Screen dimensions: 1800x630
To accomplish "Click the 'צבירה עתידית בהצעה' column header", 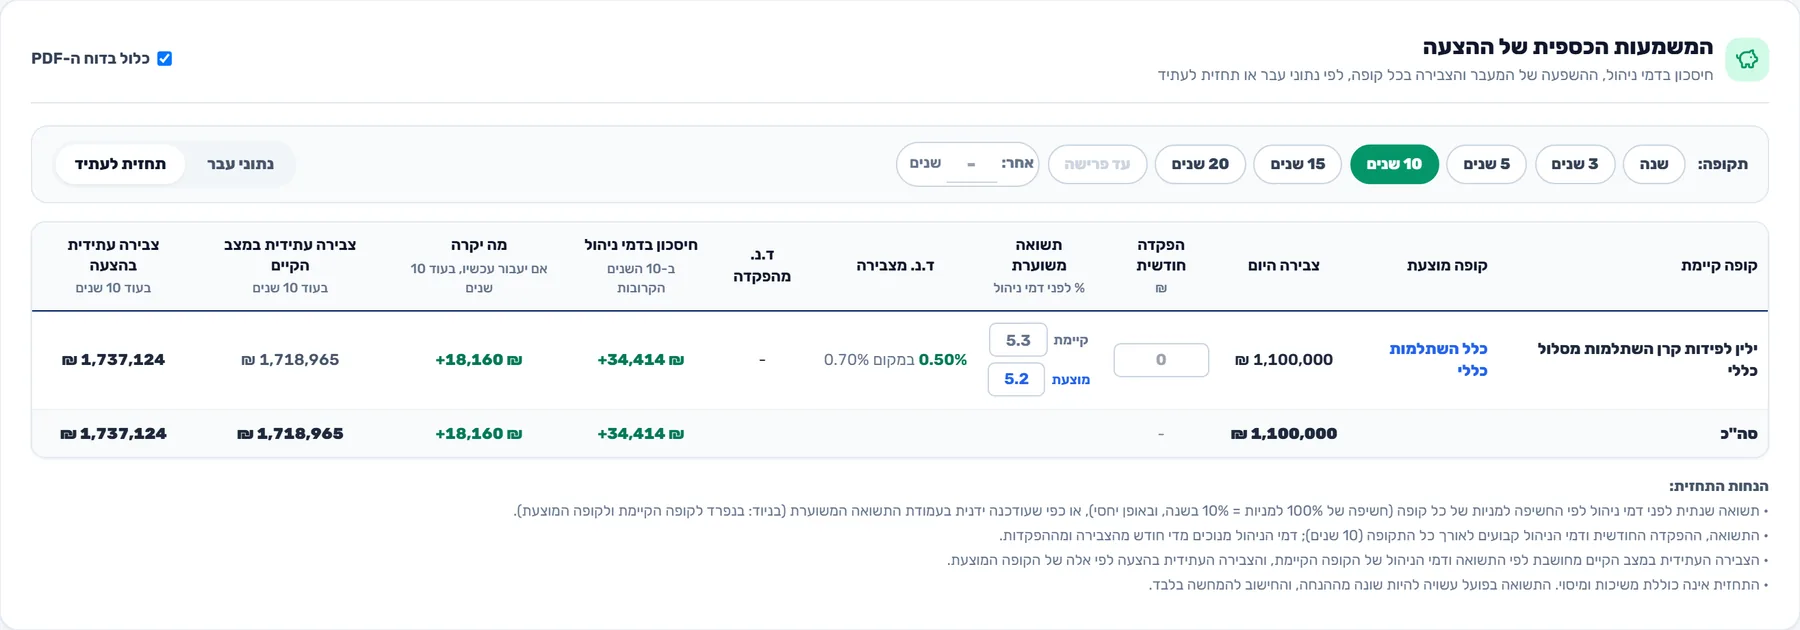I will pyautogui.click(x=113, y=255).
